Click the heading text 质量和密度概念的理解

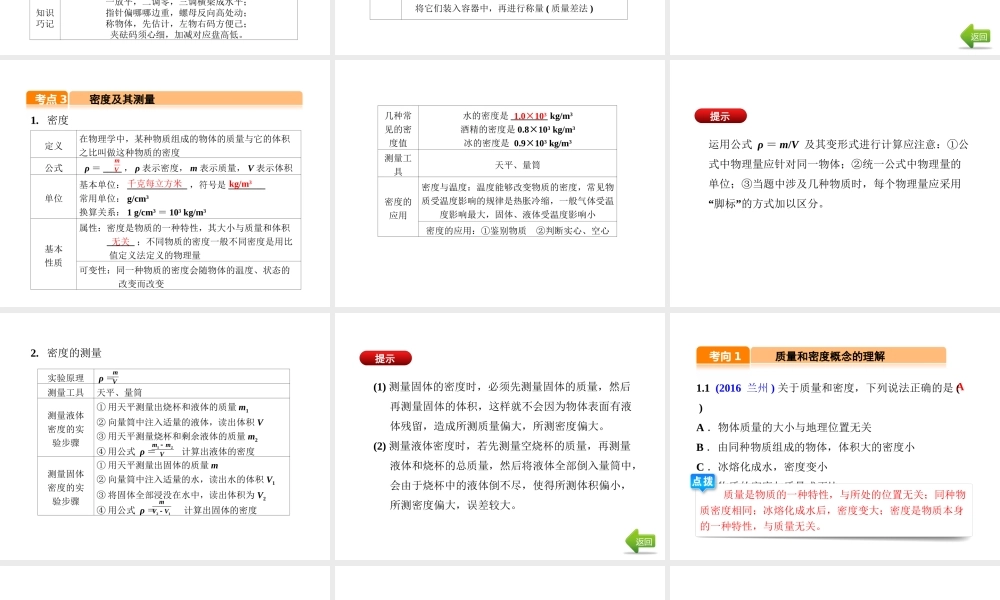(830, 356)
